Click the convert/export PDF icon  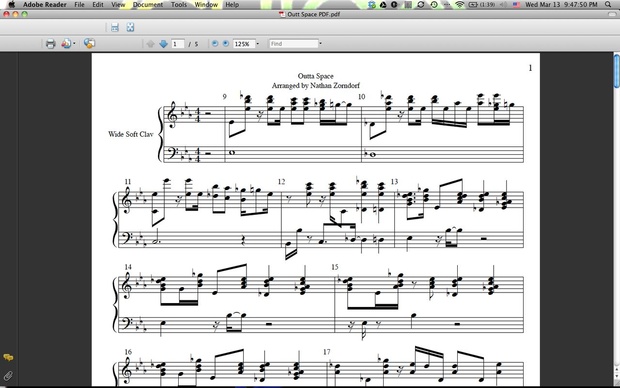click(x=66, y=44)
